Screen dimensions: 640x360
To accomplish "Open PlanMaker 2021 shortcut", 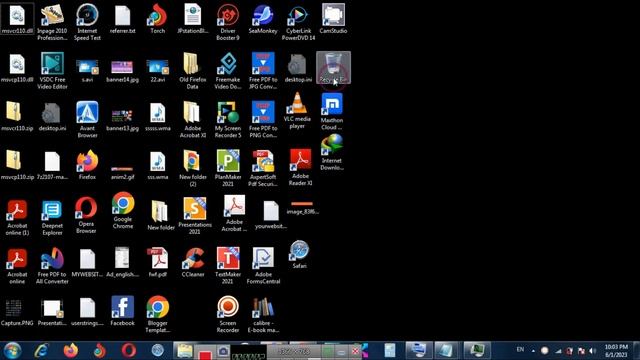I will pyautogui.click(x=228, y=168).
